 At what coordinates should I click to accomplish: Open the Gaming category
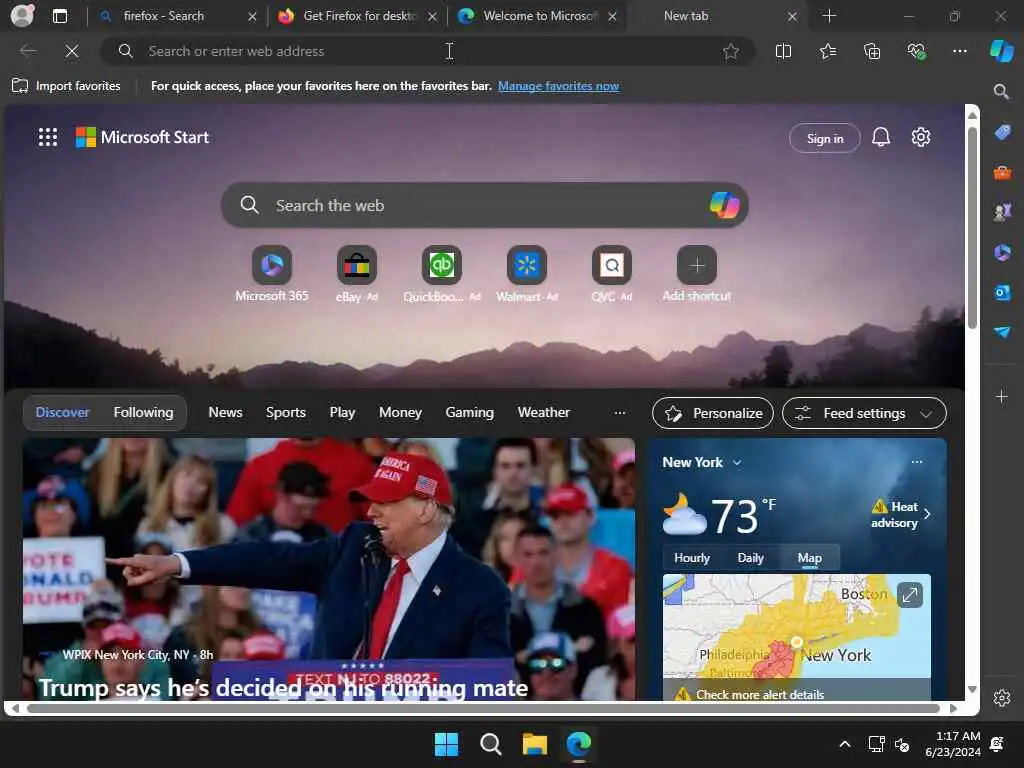[470, 413]
